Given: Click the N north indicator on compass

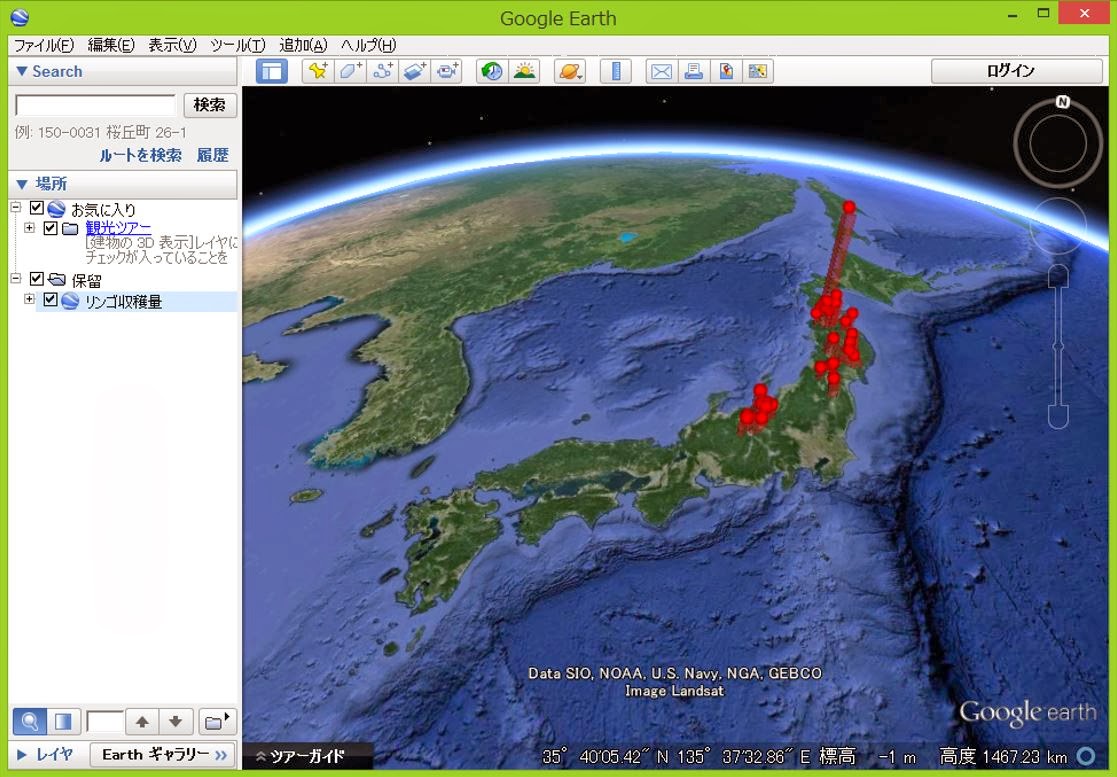Looking at the screenshot, I should tap(1062, 102).
